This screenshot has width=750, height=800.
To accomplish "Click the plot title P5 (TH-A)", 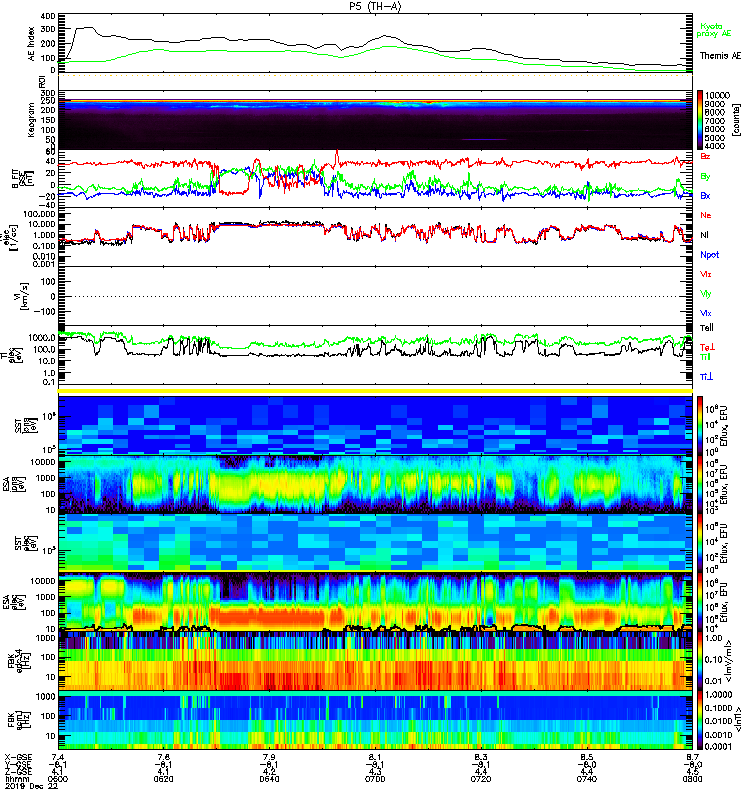I will coord(375,6).
